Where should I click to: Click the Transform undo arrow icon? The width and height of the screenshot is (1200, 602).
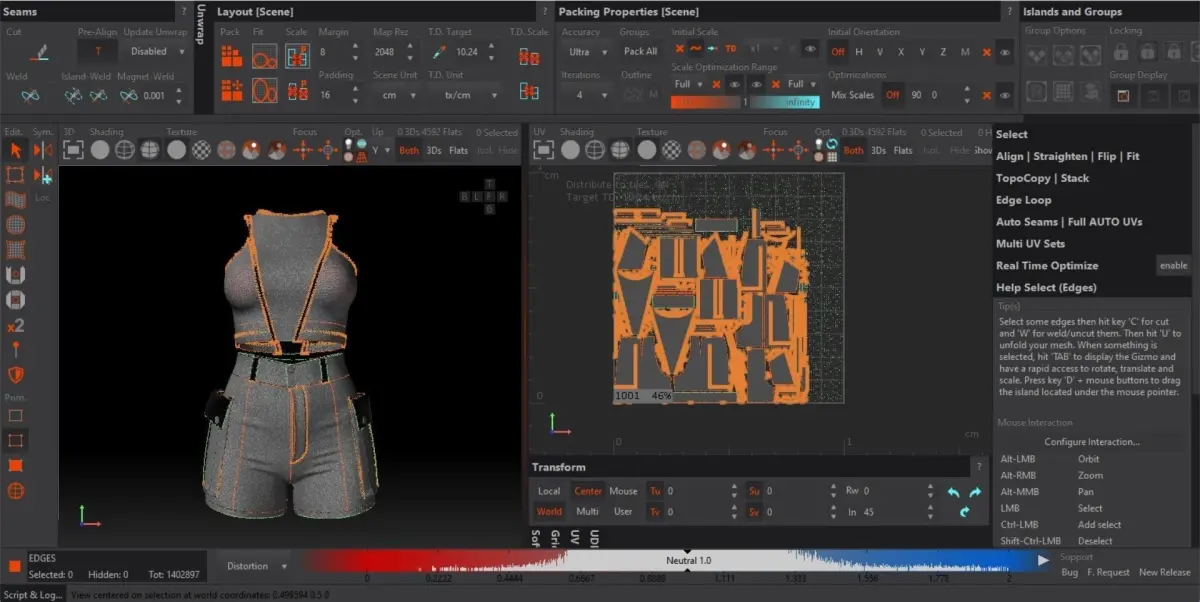click(953, 492)
